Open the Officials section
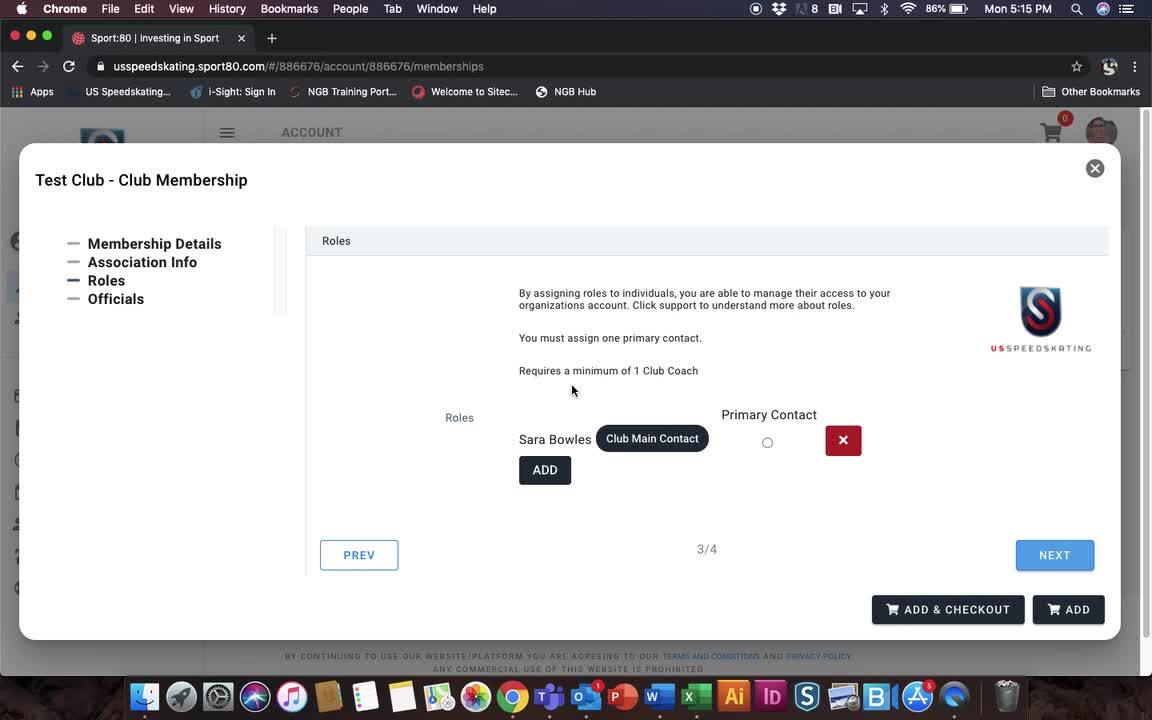Viewport: 1152px width, 720px height. tap(115, 299)
